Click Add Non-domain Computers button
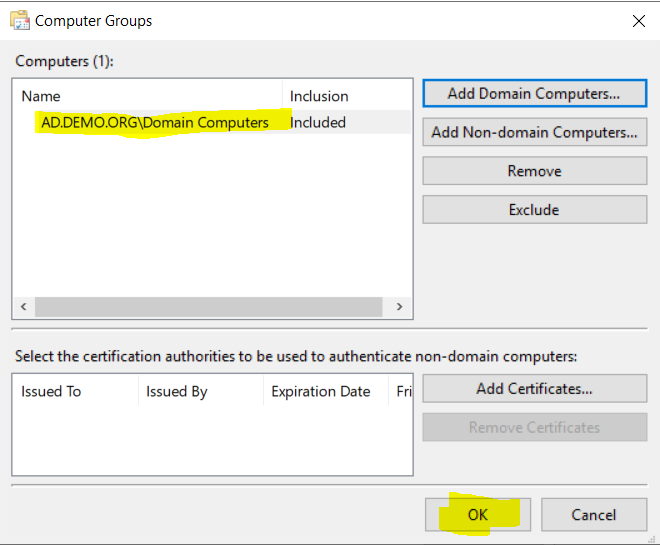This screenshot has height=545, width=660. tap(535, 132)
